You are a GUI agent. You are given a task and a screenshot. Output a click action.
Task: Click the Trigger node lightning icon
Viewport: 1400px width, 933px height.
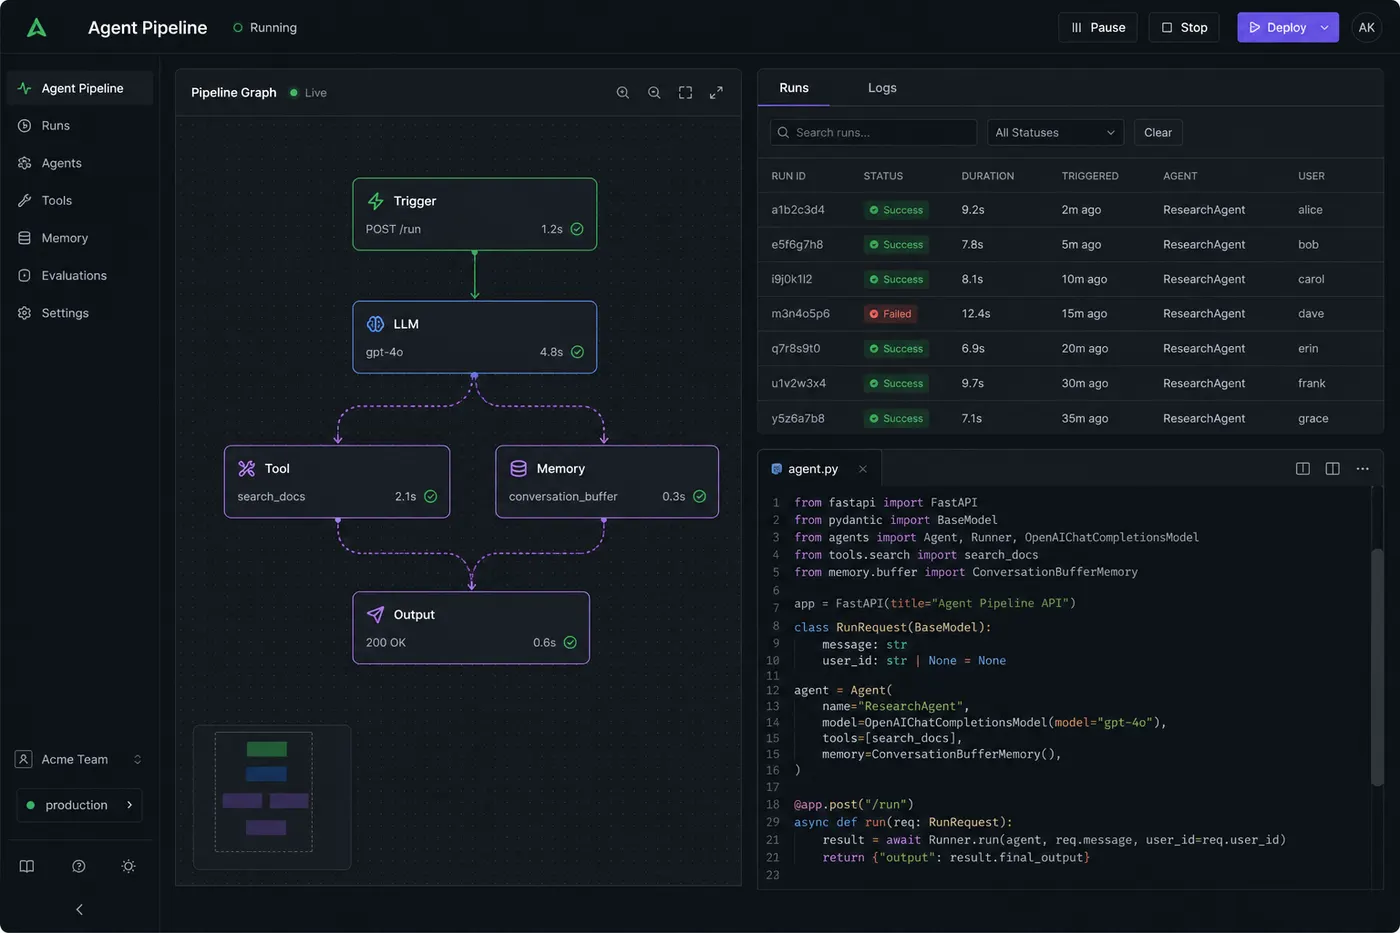[x=376, y=201]
